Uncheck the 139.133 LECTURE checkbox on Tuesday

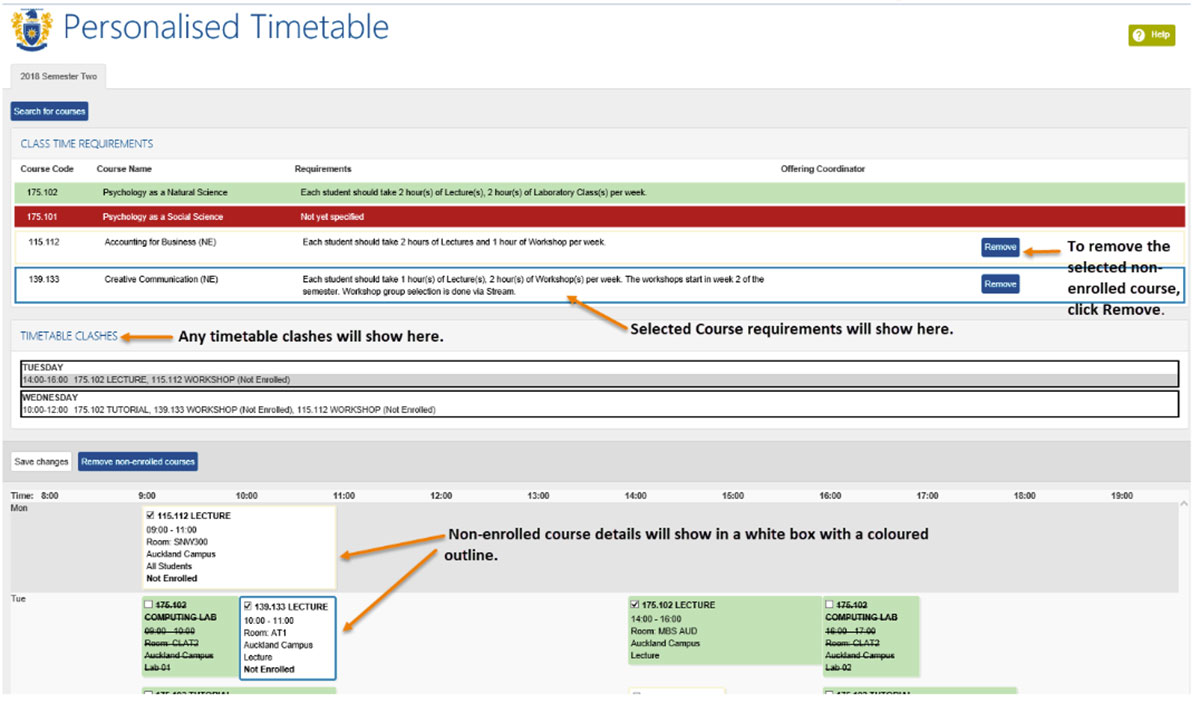[248, 606]
